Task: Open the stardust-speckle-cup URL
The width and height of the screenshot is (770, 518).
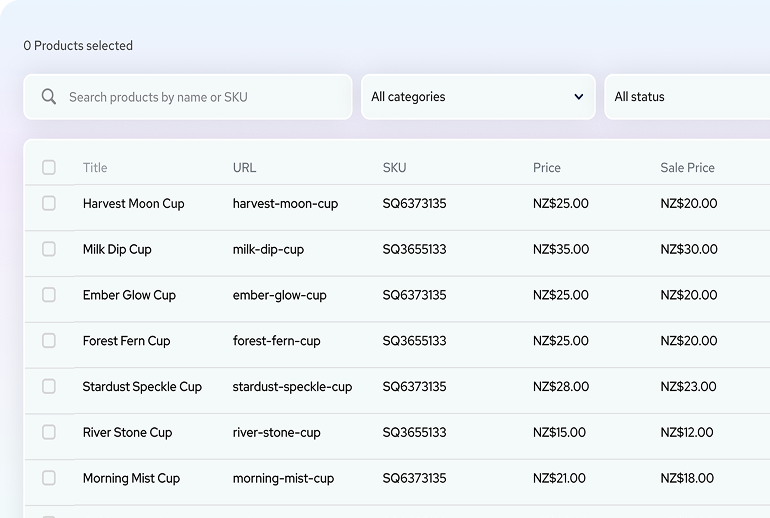Action: click(292, 387)
